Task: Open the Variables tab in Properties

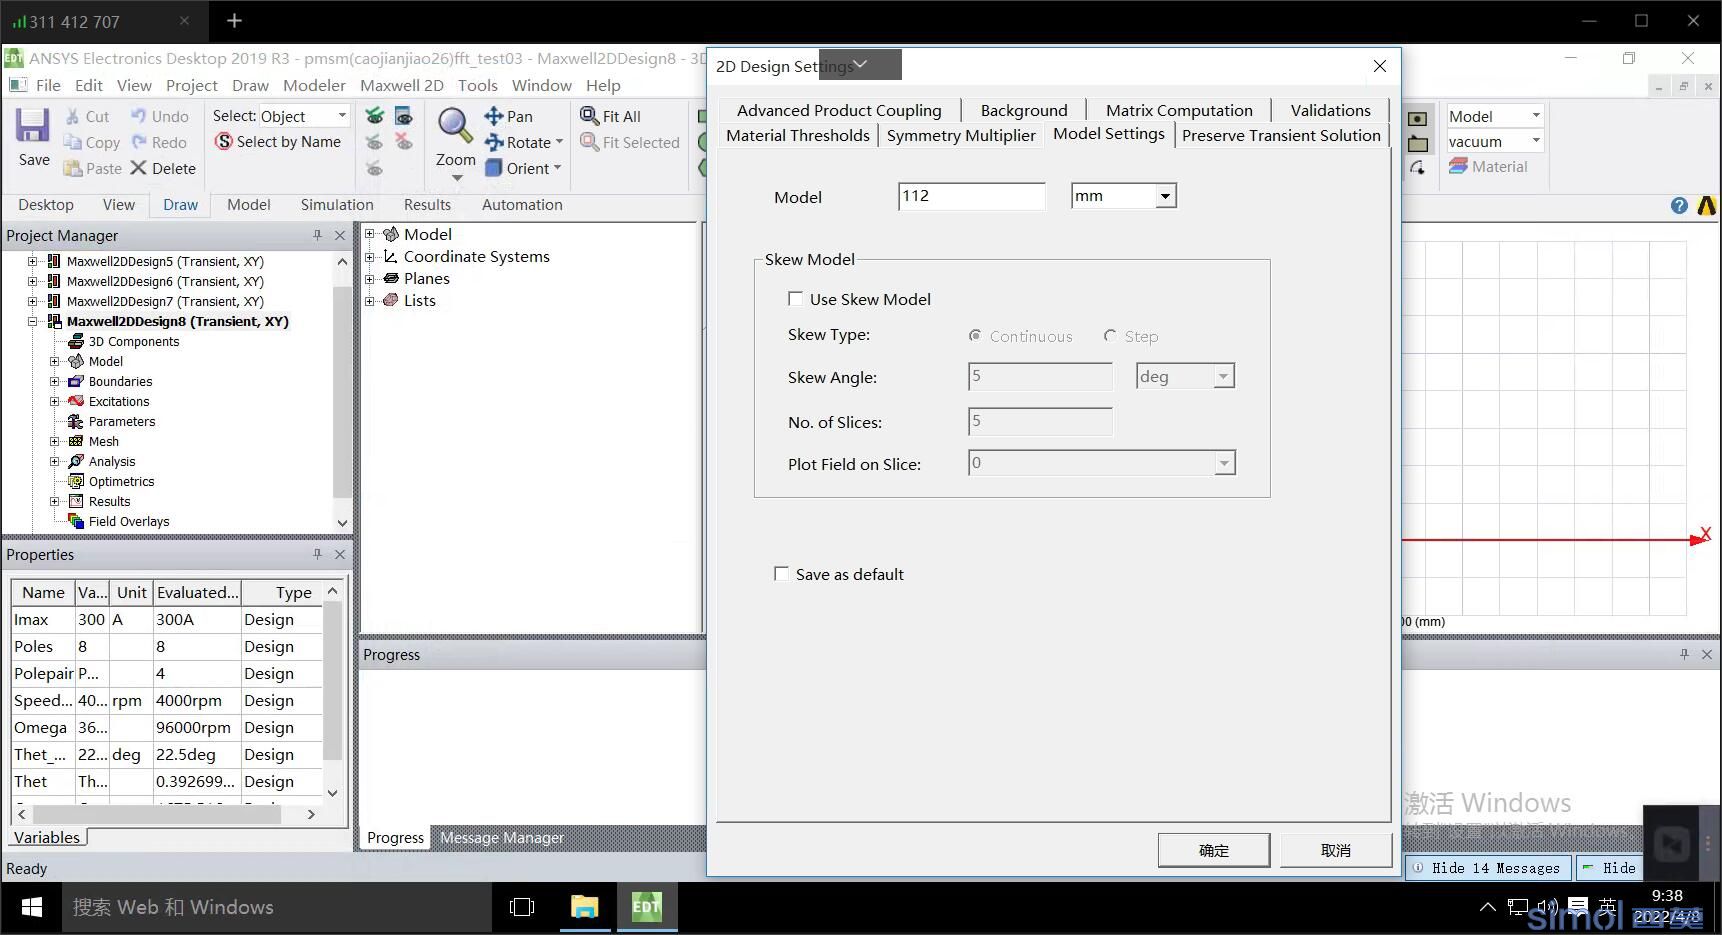Action: (47, 837)
